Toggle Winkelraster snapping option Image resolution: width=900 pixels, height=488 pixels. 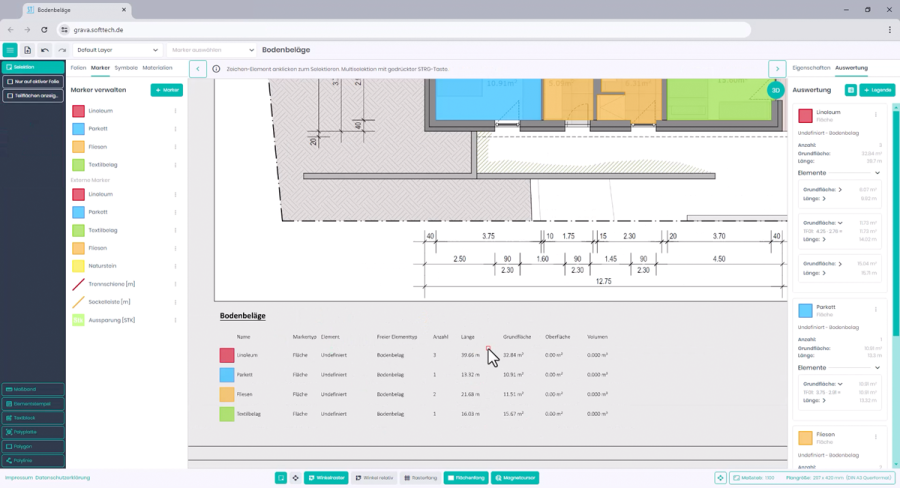point(325,478)
